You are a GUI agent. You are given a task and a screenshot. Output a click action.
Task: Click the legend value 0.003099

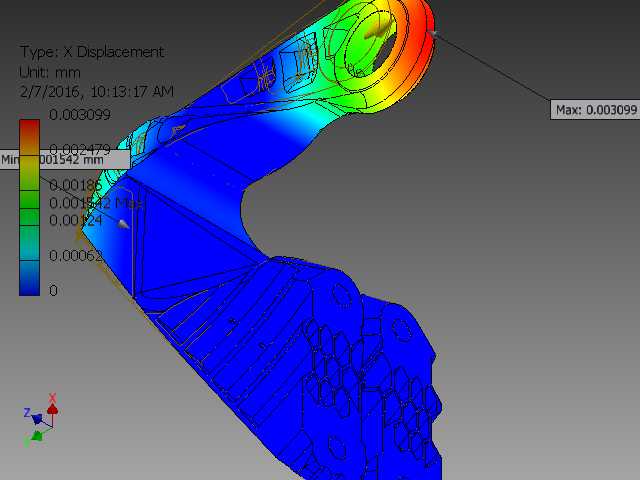pos(80,115)
